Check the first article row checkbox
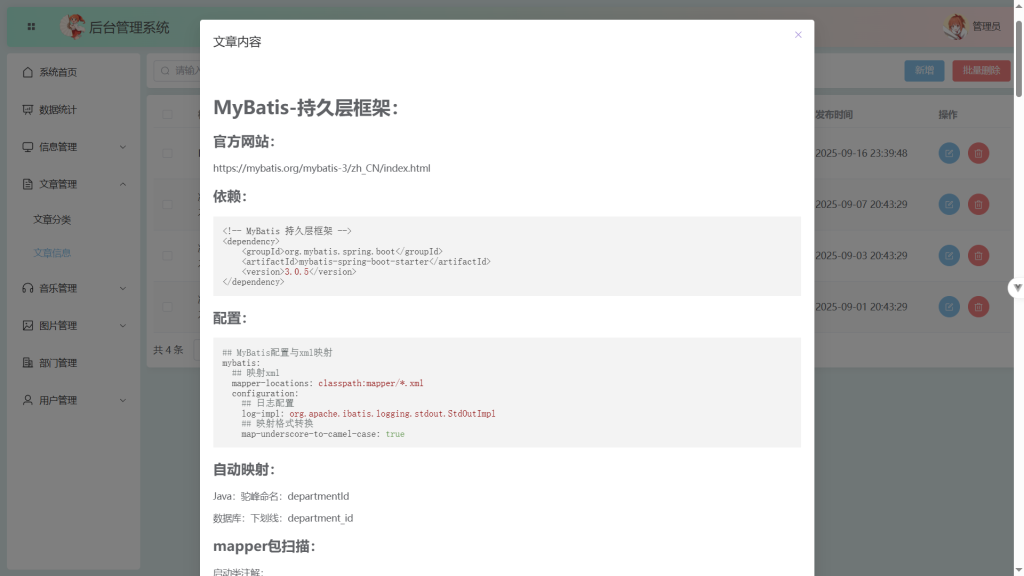Image resolution: width=1024 pixels, height=576 pixels. click(x=167, y=153)
